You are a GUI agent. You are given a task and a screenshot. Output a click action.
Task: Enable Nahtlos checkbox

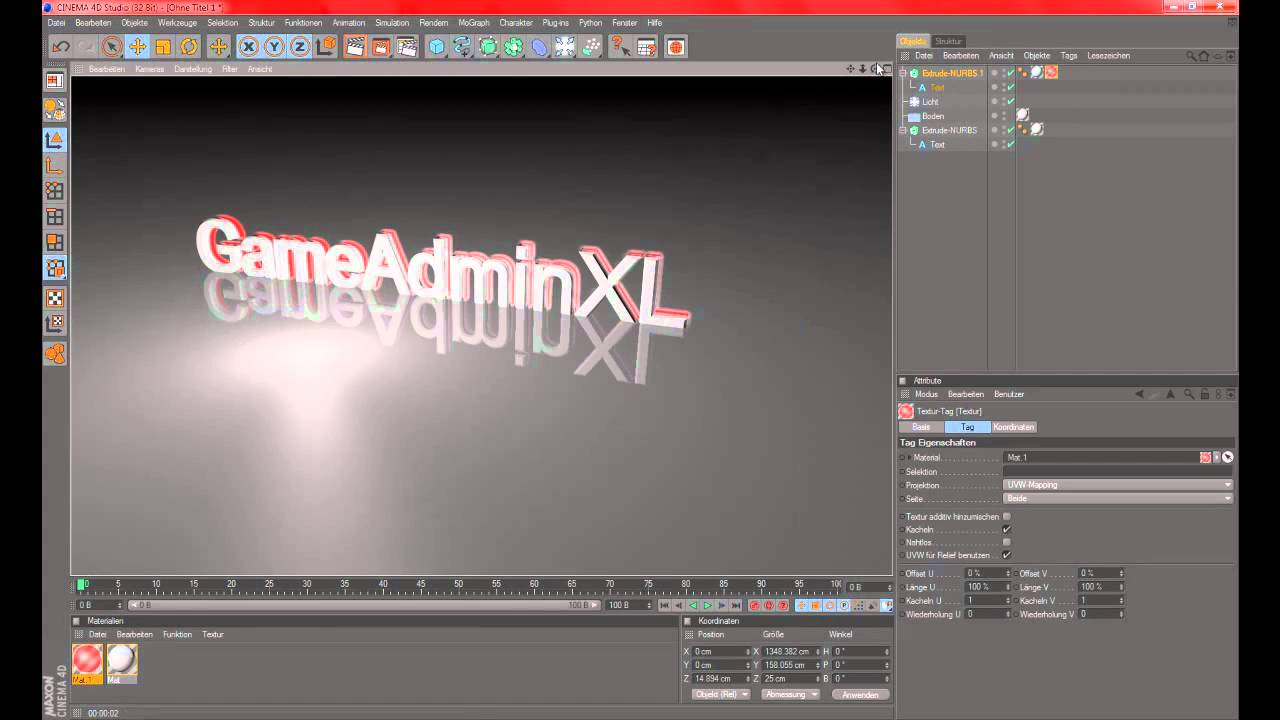point(1006,542)
